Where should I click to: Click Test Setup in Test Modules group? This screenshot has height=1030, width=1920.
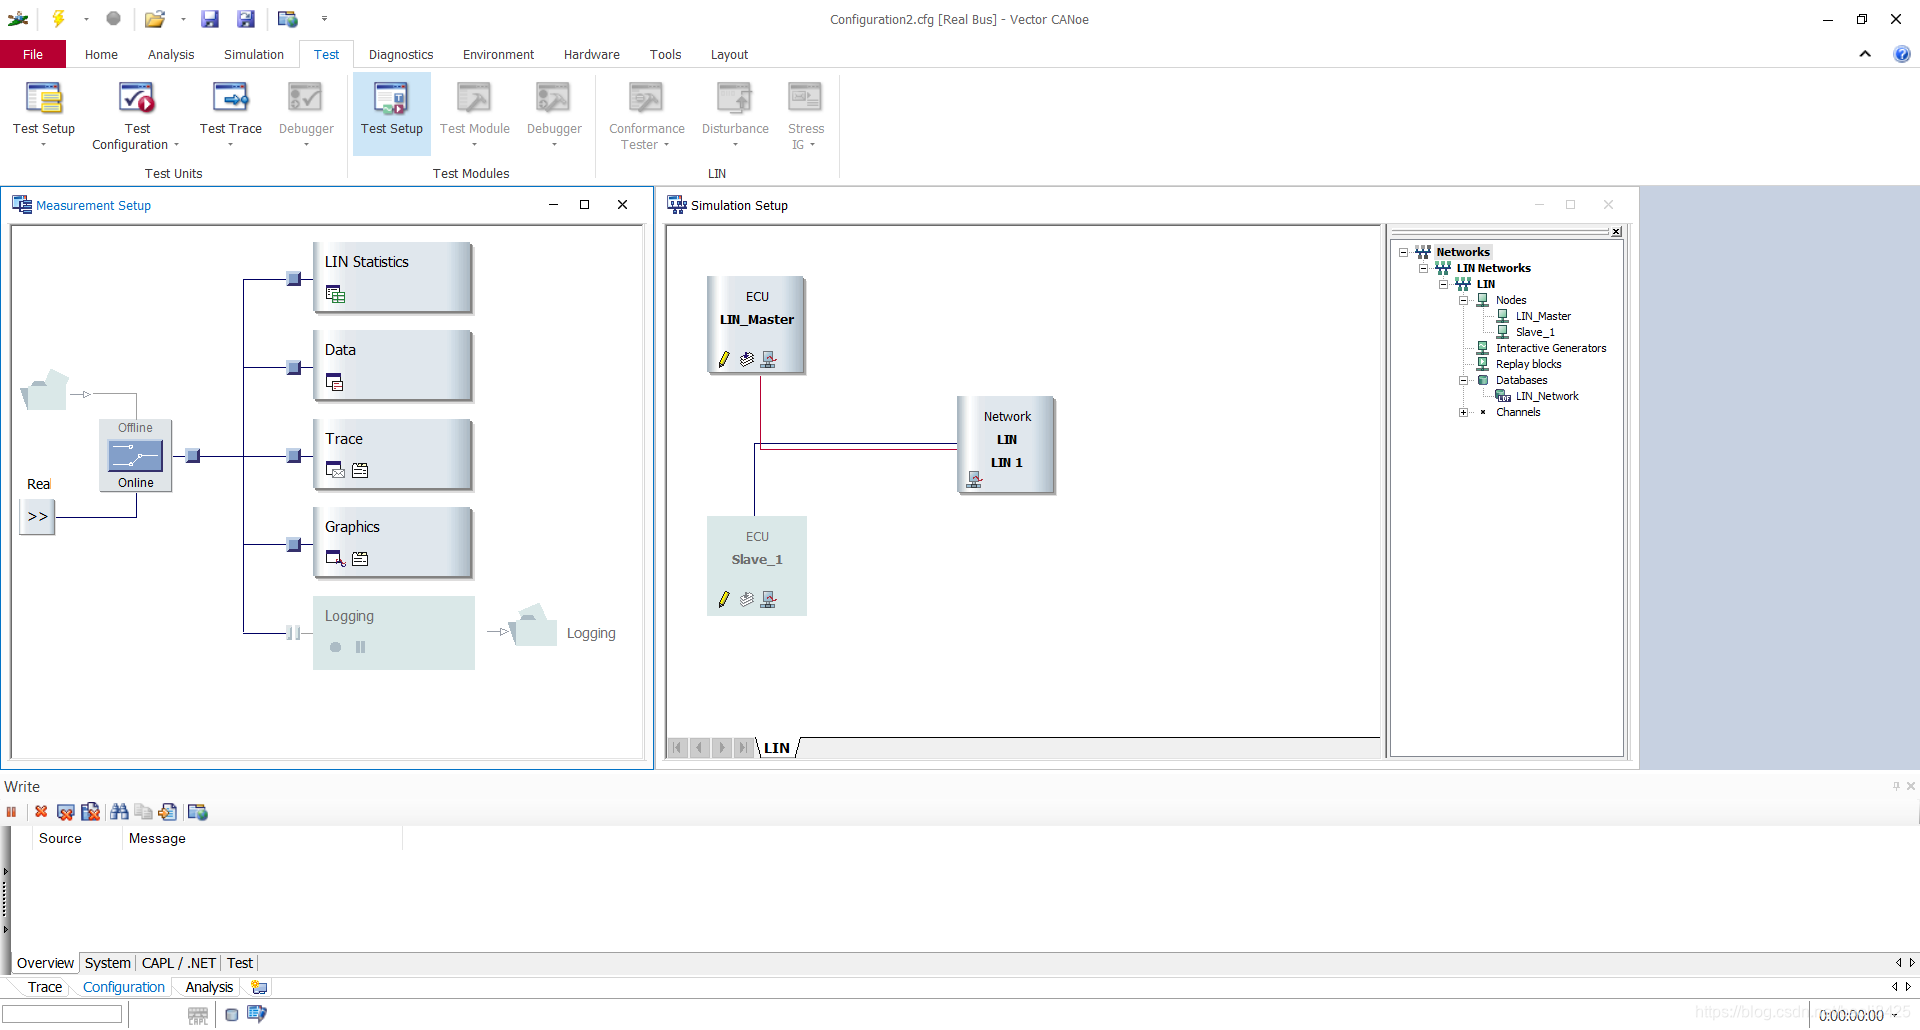[x=392, y=113]
